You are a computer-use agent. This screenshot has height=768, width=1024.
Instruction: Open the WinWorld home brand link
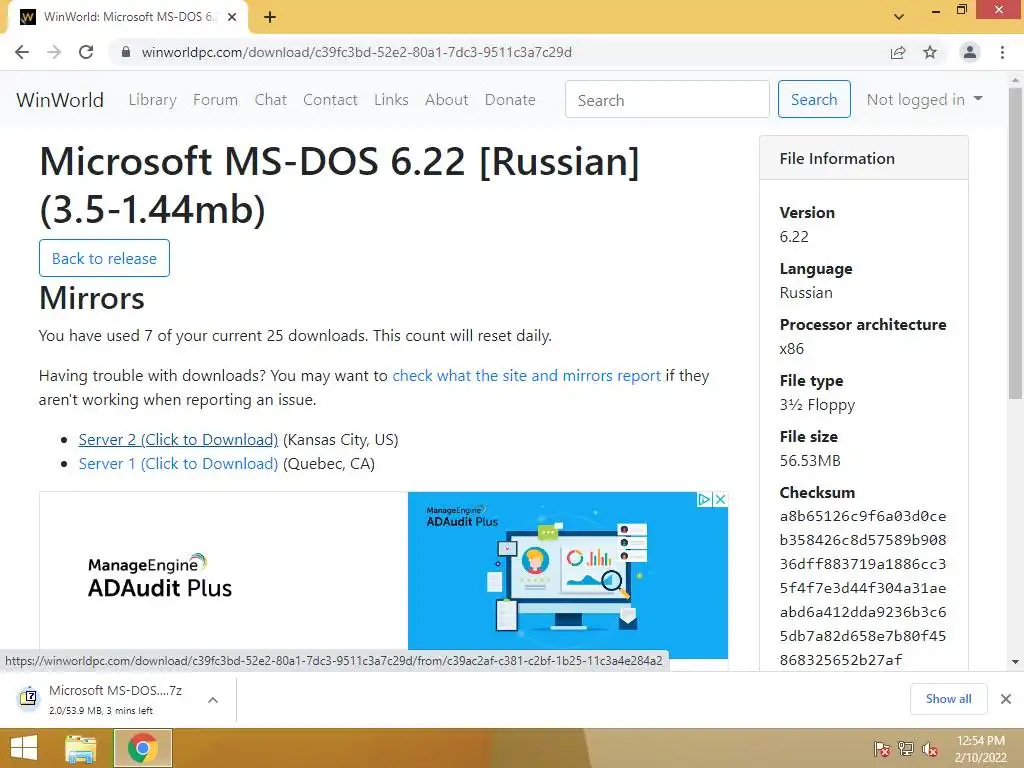tap(60, 100)
